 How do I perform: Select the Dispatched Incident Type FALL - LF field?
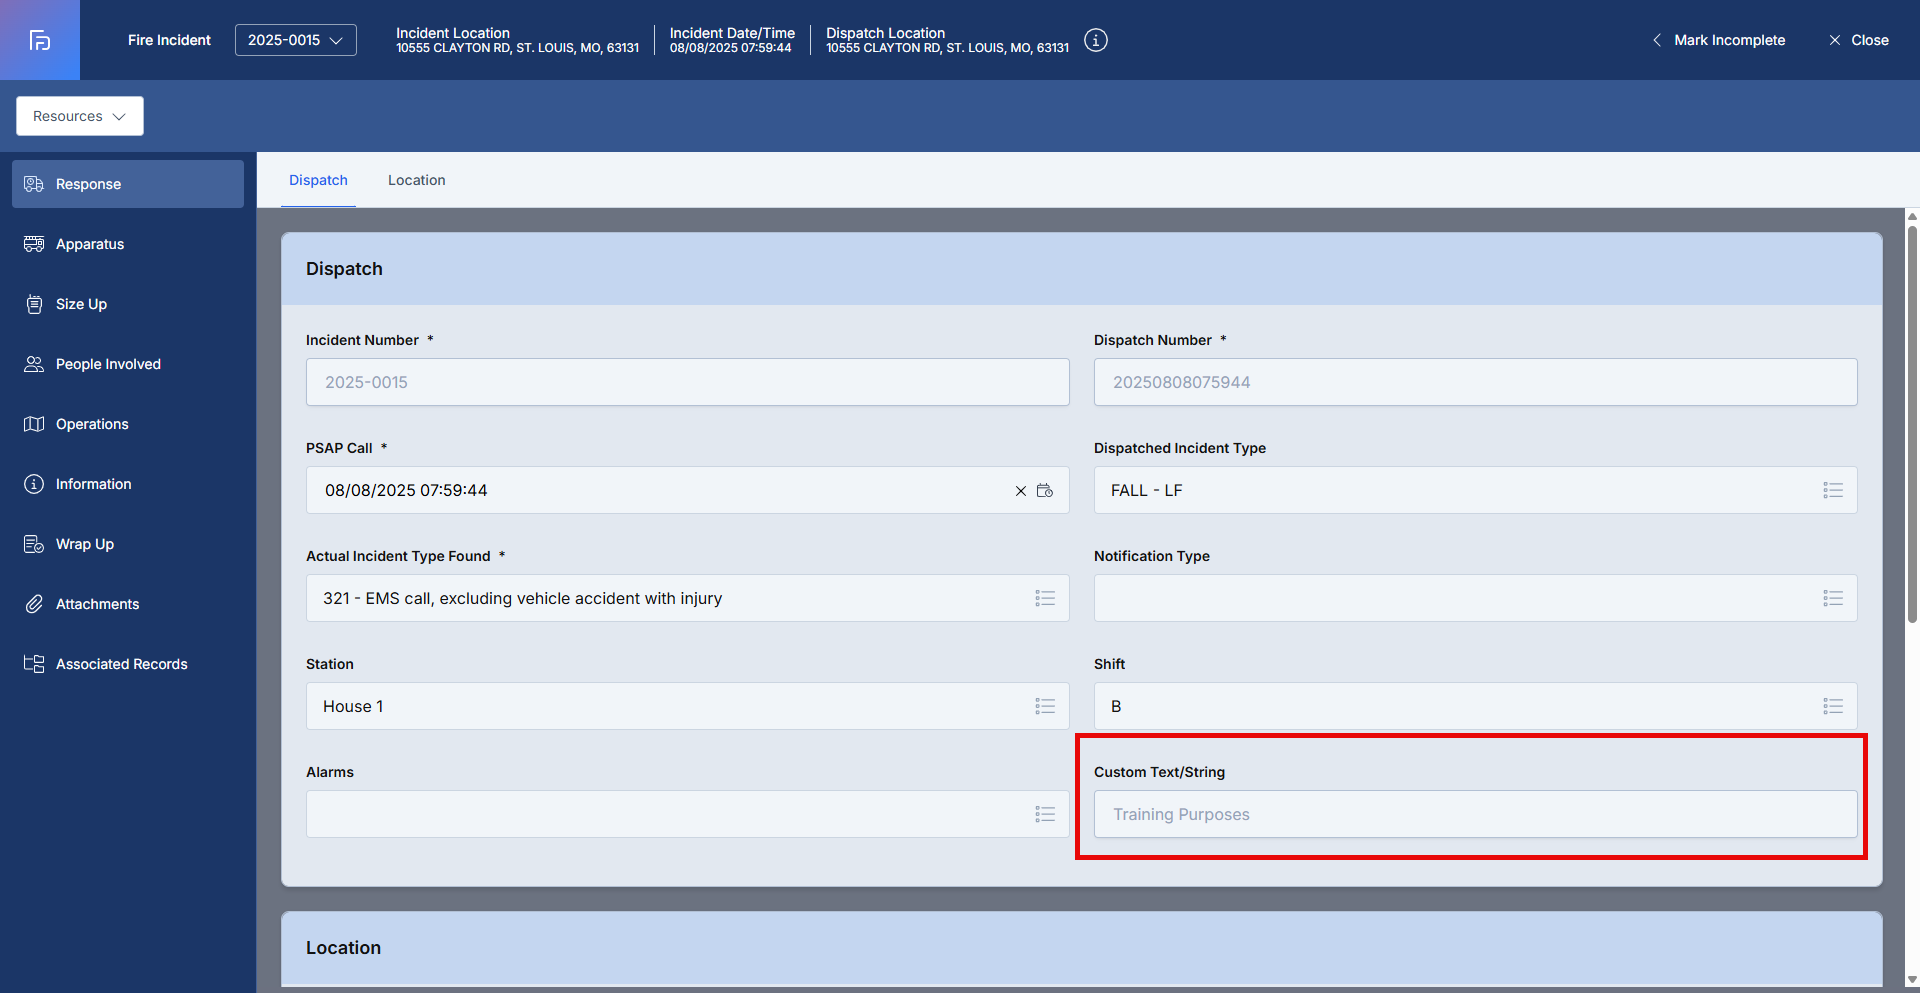coord(1476,490)
